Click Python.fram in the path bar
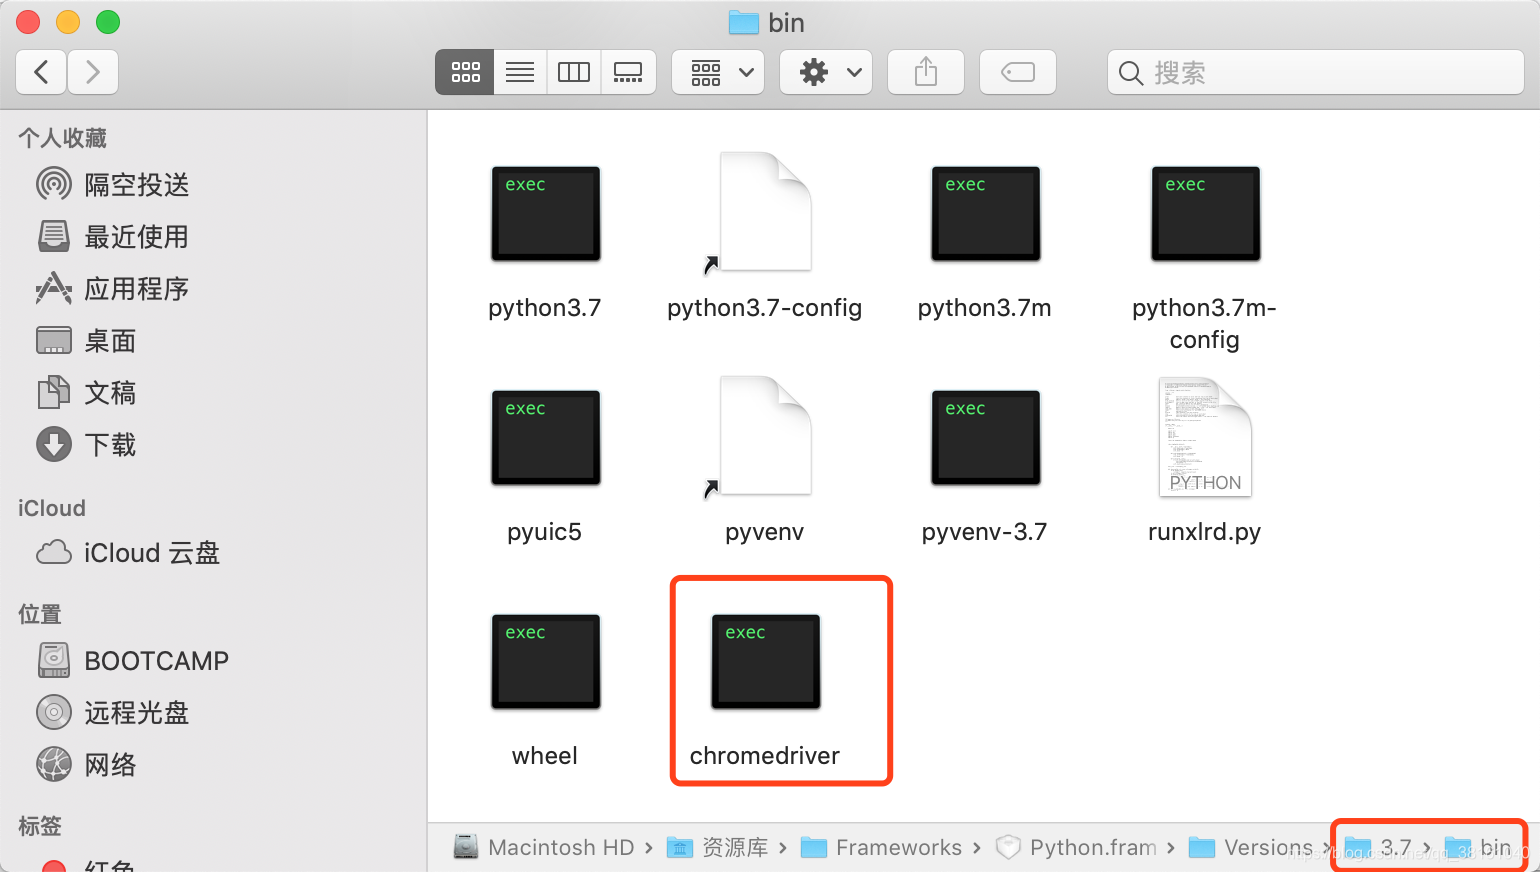 pos(1076,848)
